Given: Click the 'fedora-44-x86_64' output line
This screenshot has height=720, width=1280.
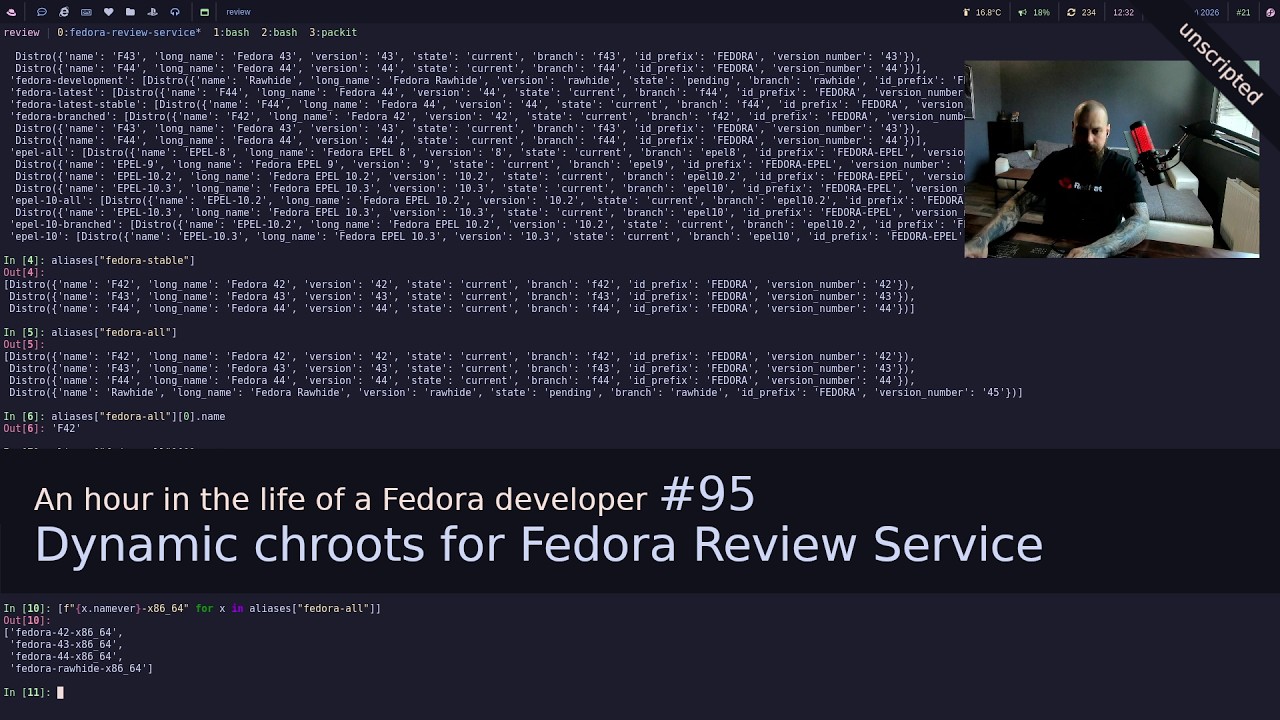Looking at the screenshot, I should pos(66,656).
